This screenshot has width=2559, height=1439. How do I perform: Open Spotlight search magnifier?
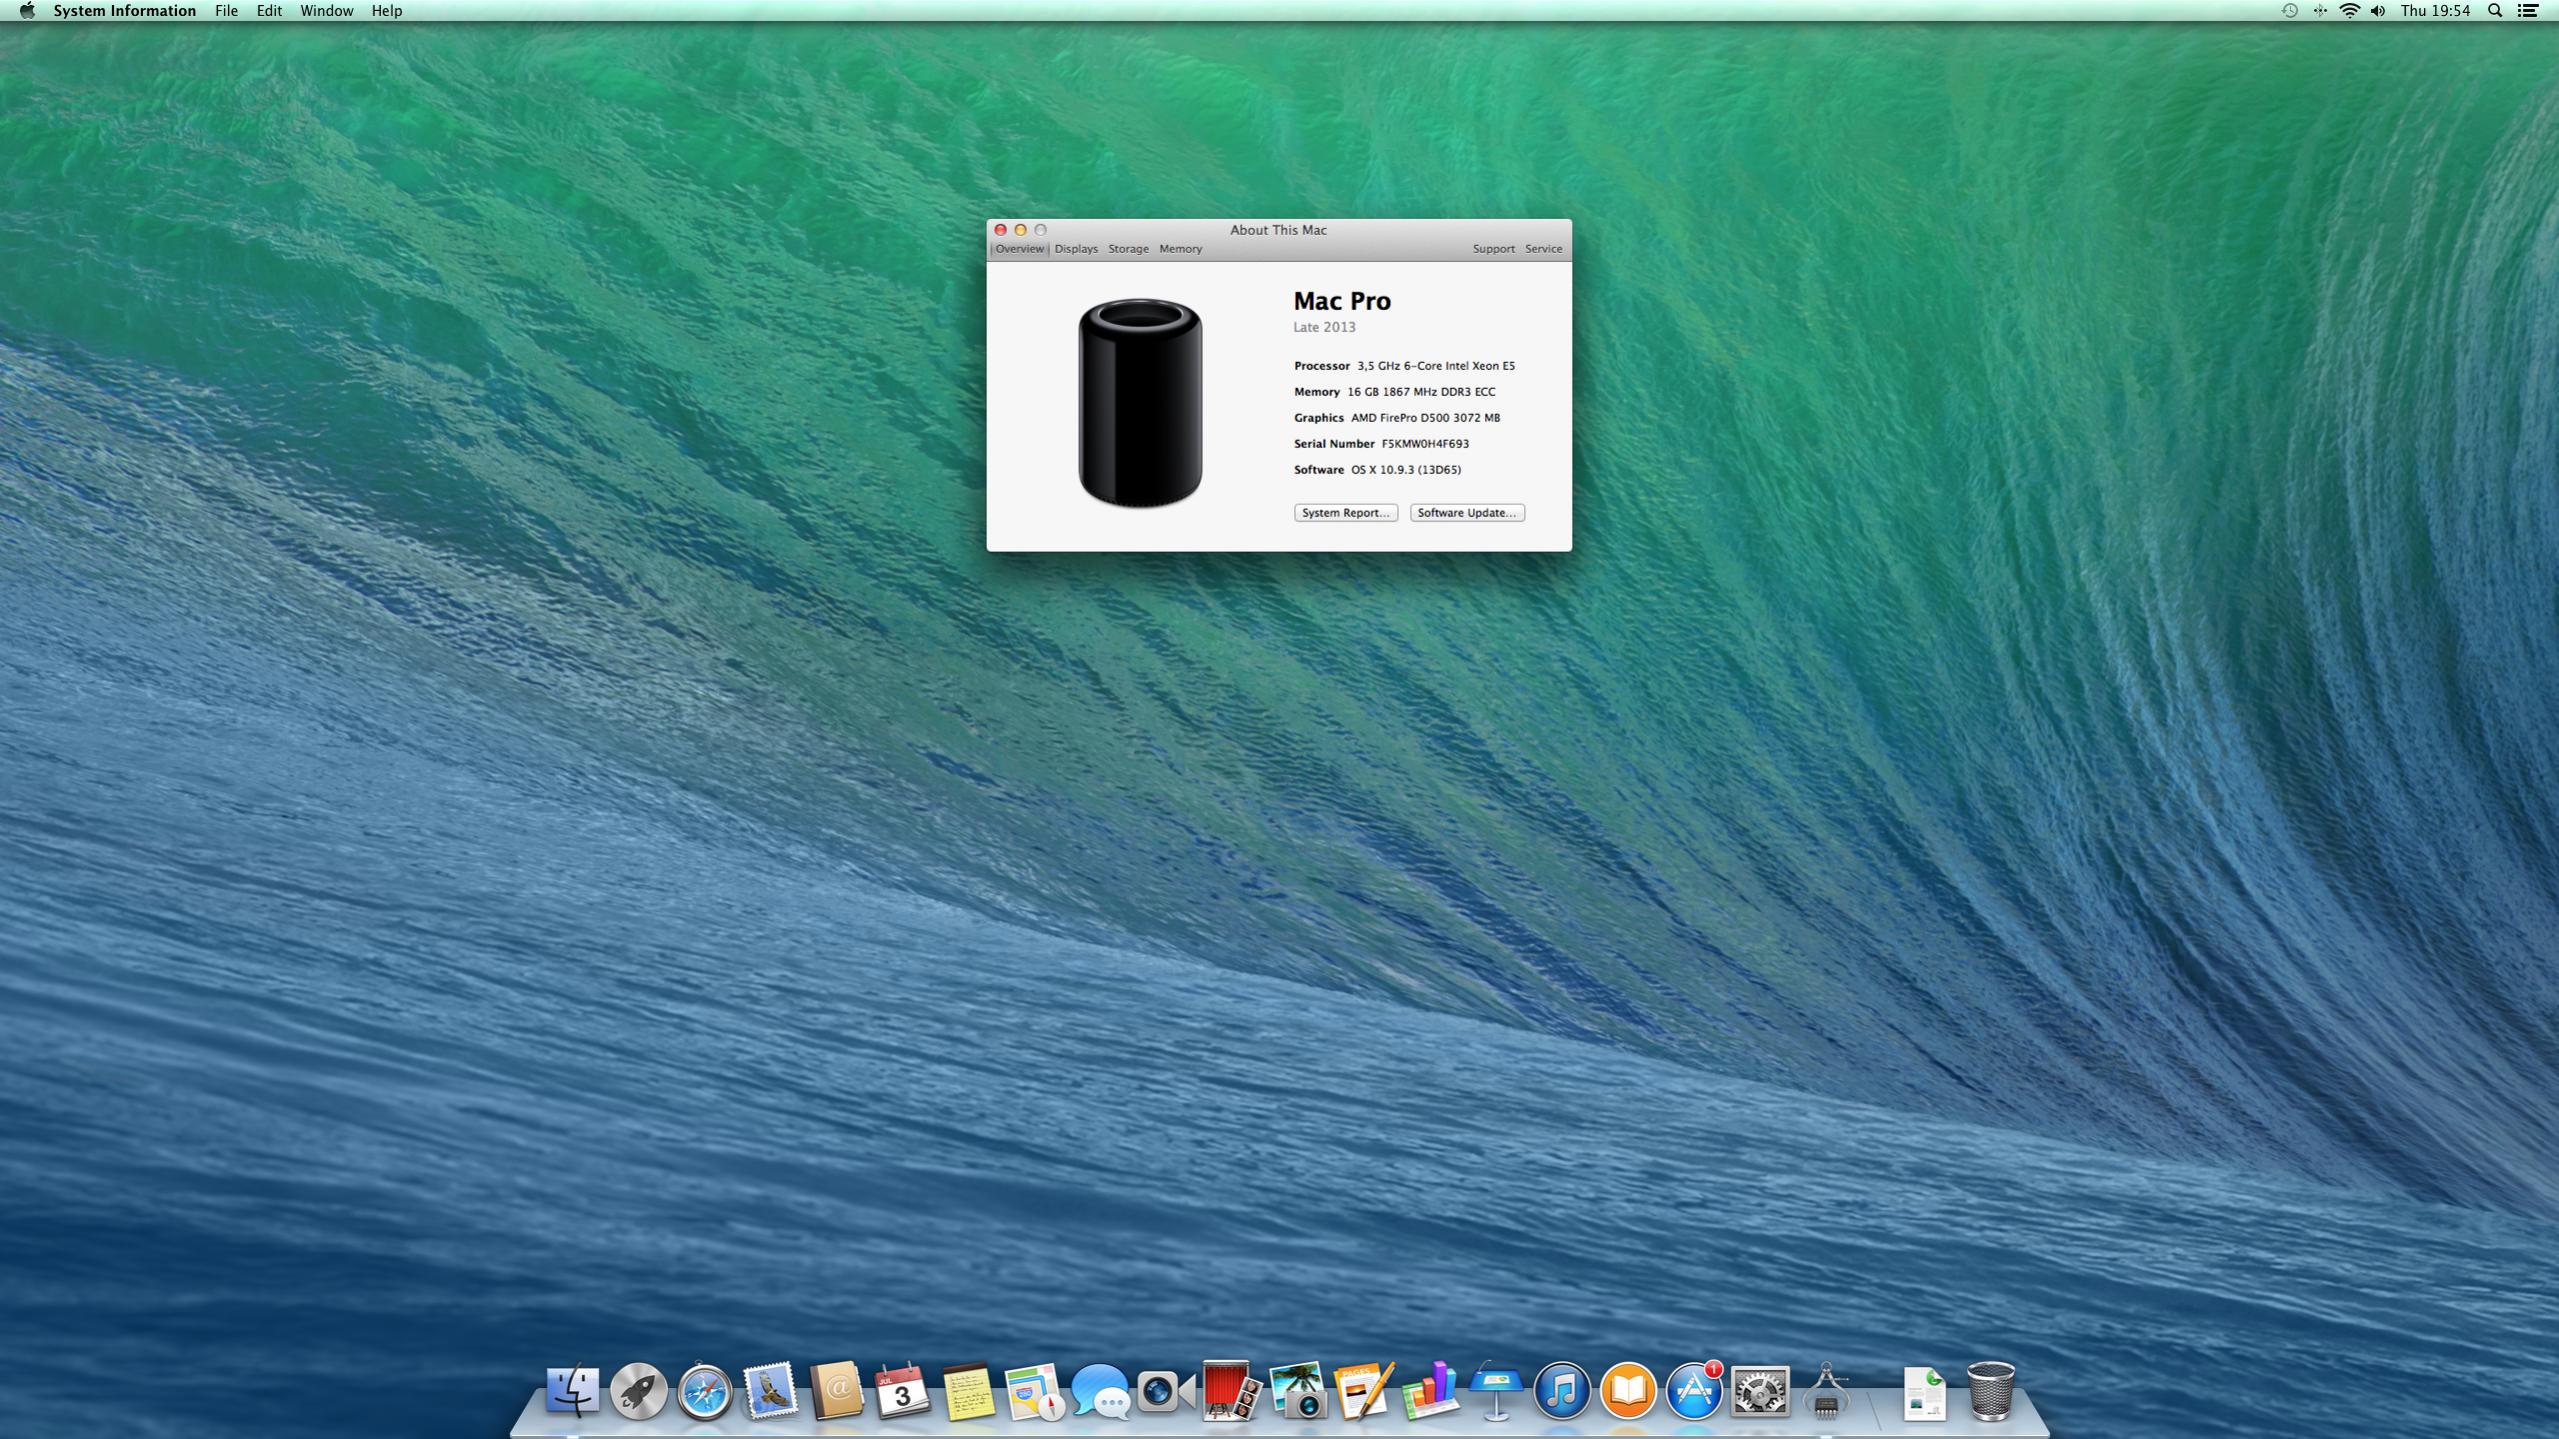click(2495, 11)
